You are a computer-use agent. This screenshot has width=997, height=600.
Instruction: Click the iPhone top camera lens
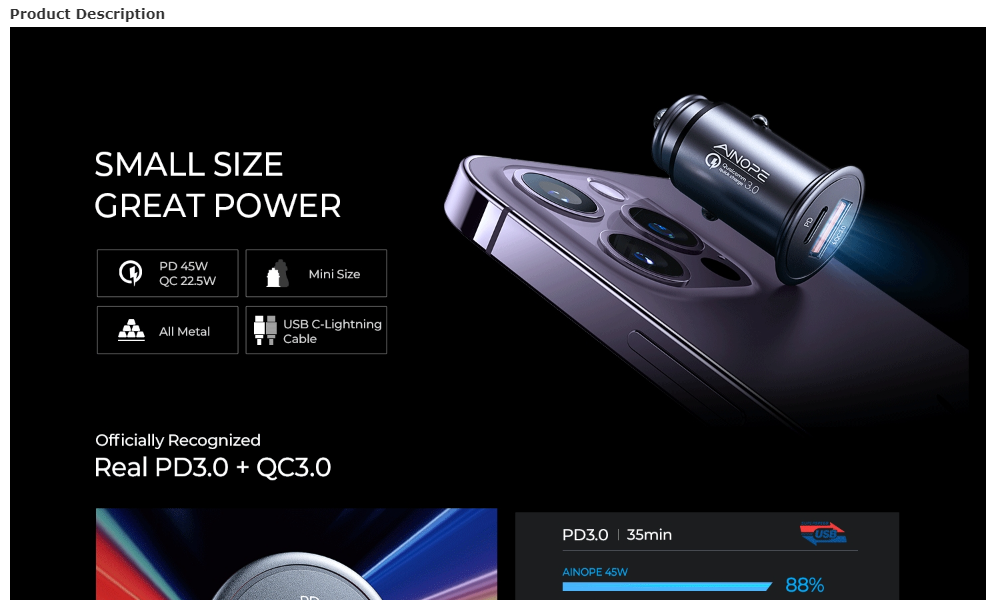558,192
